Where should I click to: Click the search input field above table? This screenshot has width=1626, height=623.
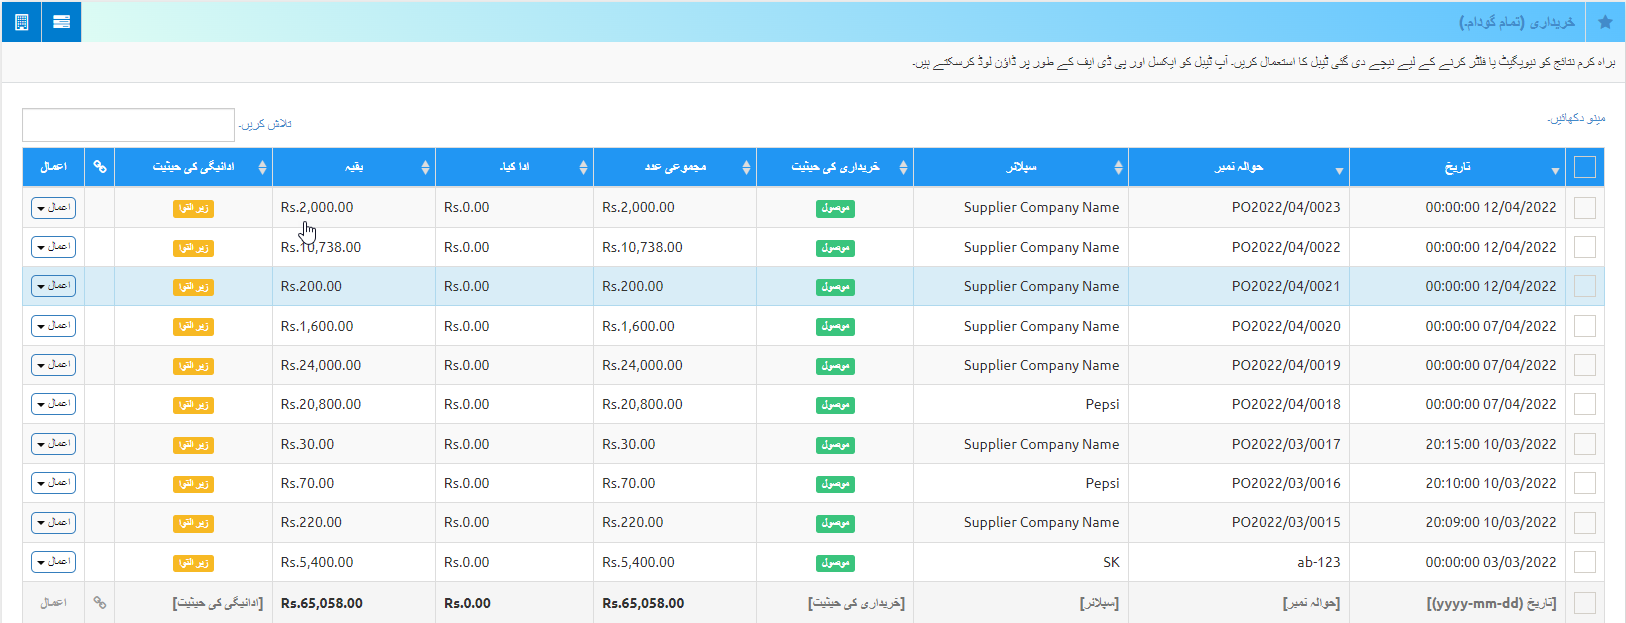click(128, 125)
